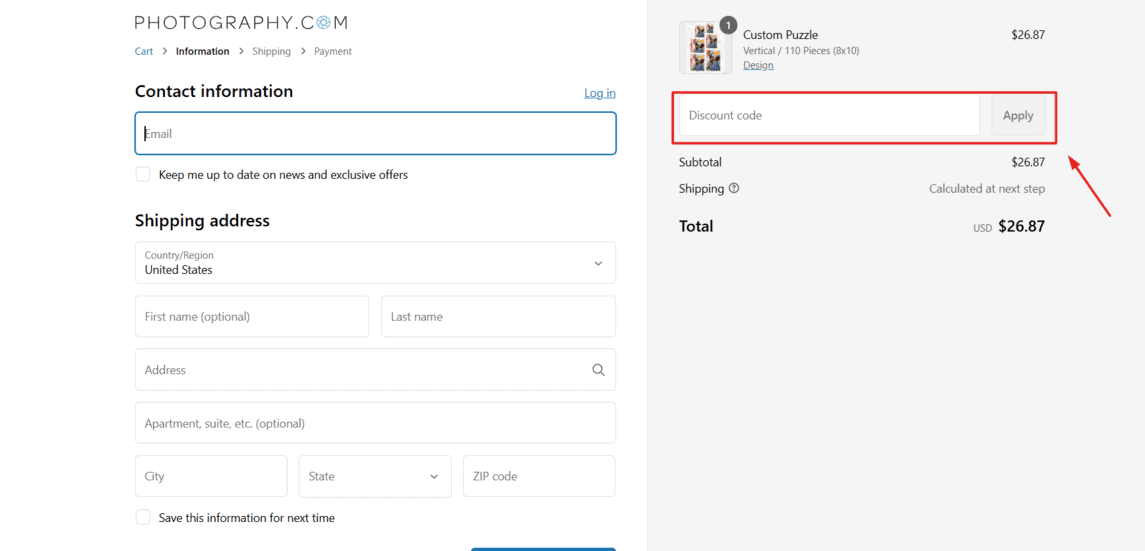1145x551 pixels.
Task: Expand the State dropdown
Action: coord(375,477)
